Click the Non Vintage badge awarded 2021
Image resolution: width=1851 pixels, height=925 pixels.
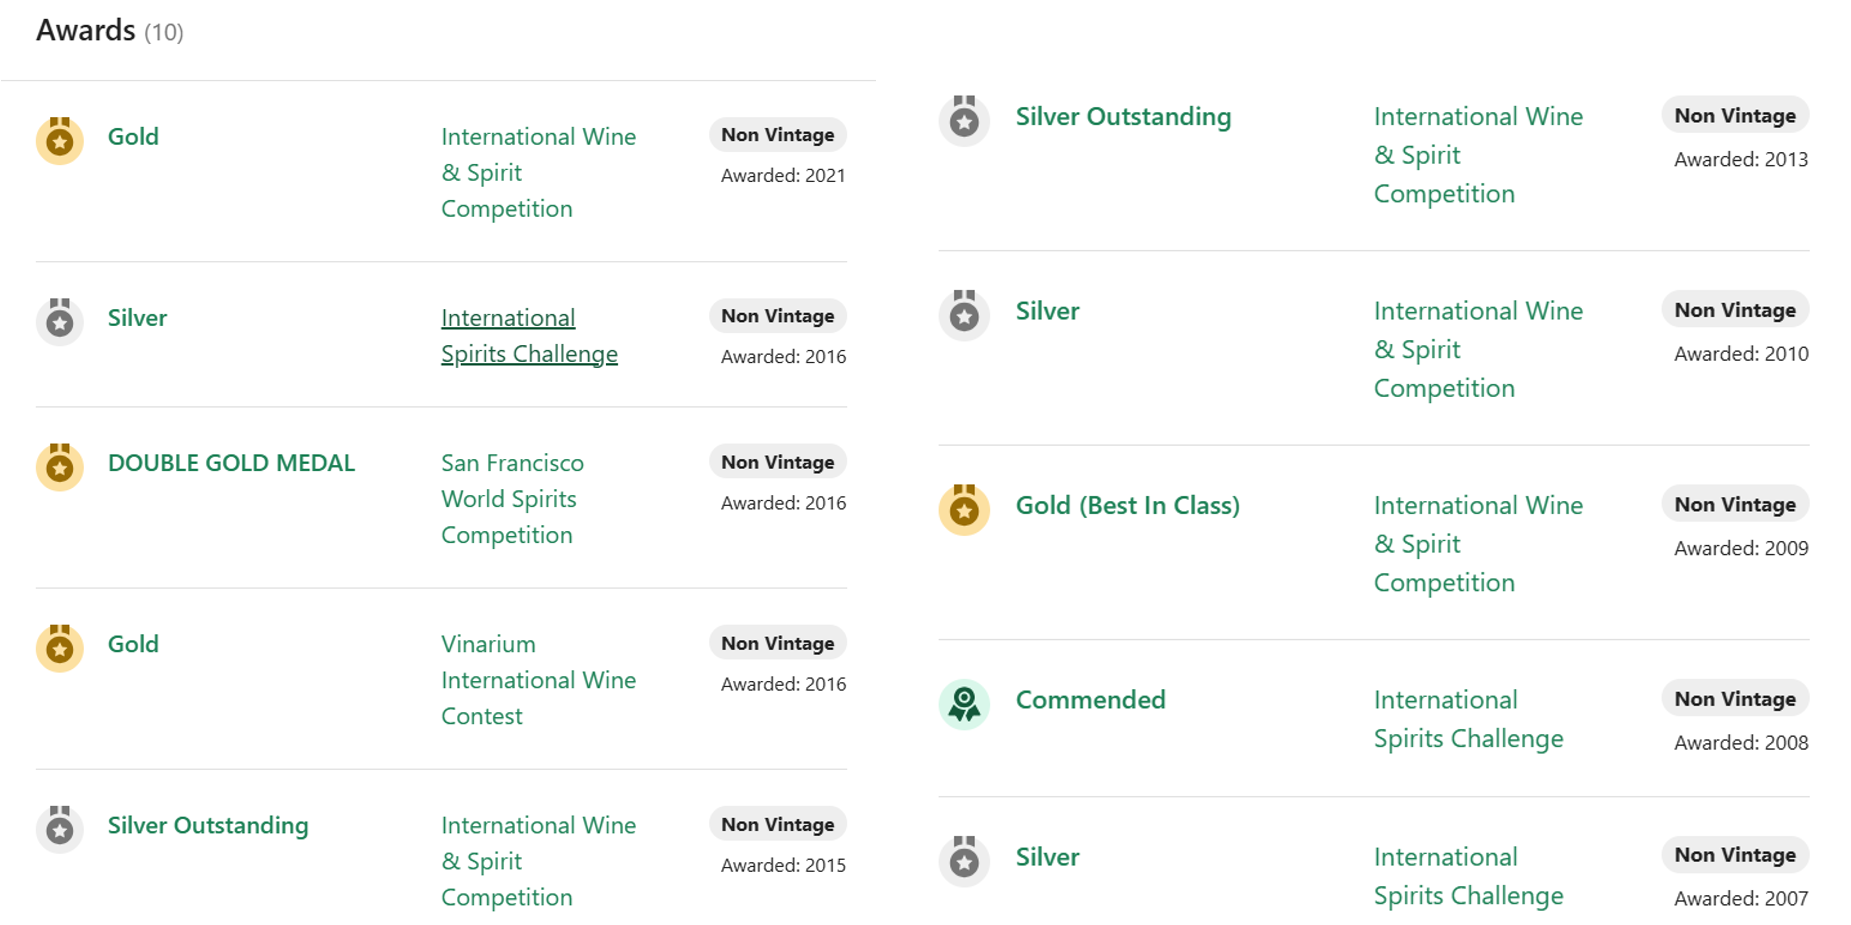(x=777, y=135)
